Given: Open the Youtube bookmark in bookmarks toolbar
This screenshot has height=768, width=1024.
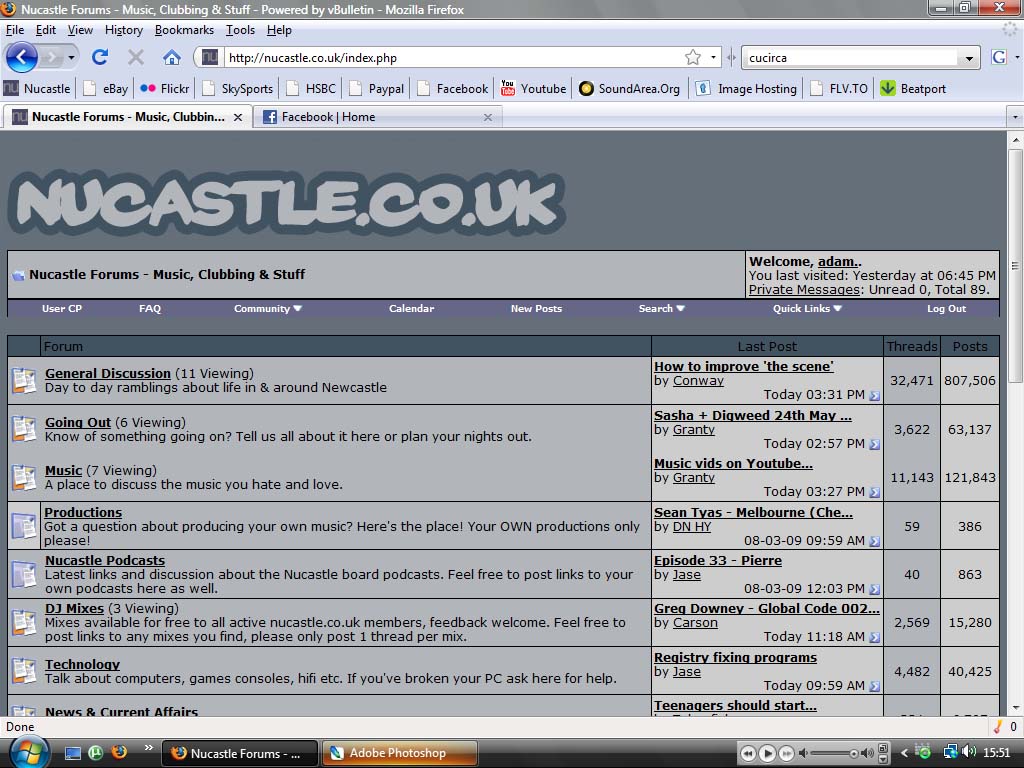Looking at the screenshot, I should pos(533,88).
